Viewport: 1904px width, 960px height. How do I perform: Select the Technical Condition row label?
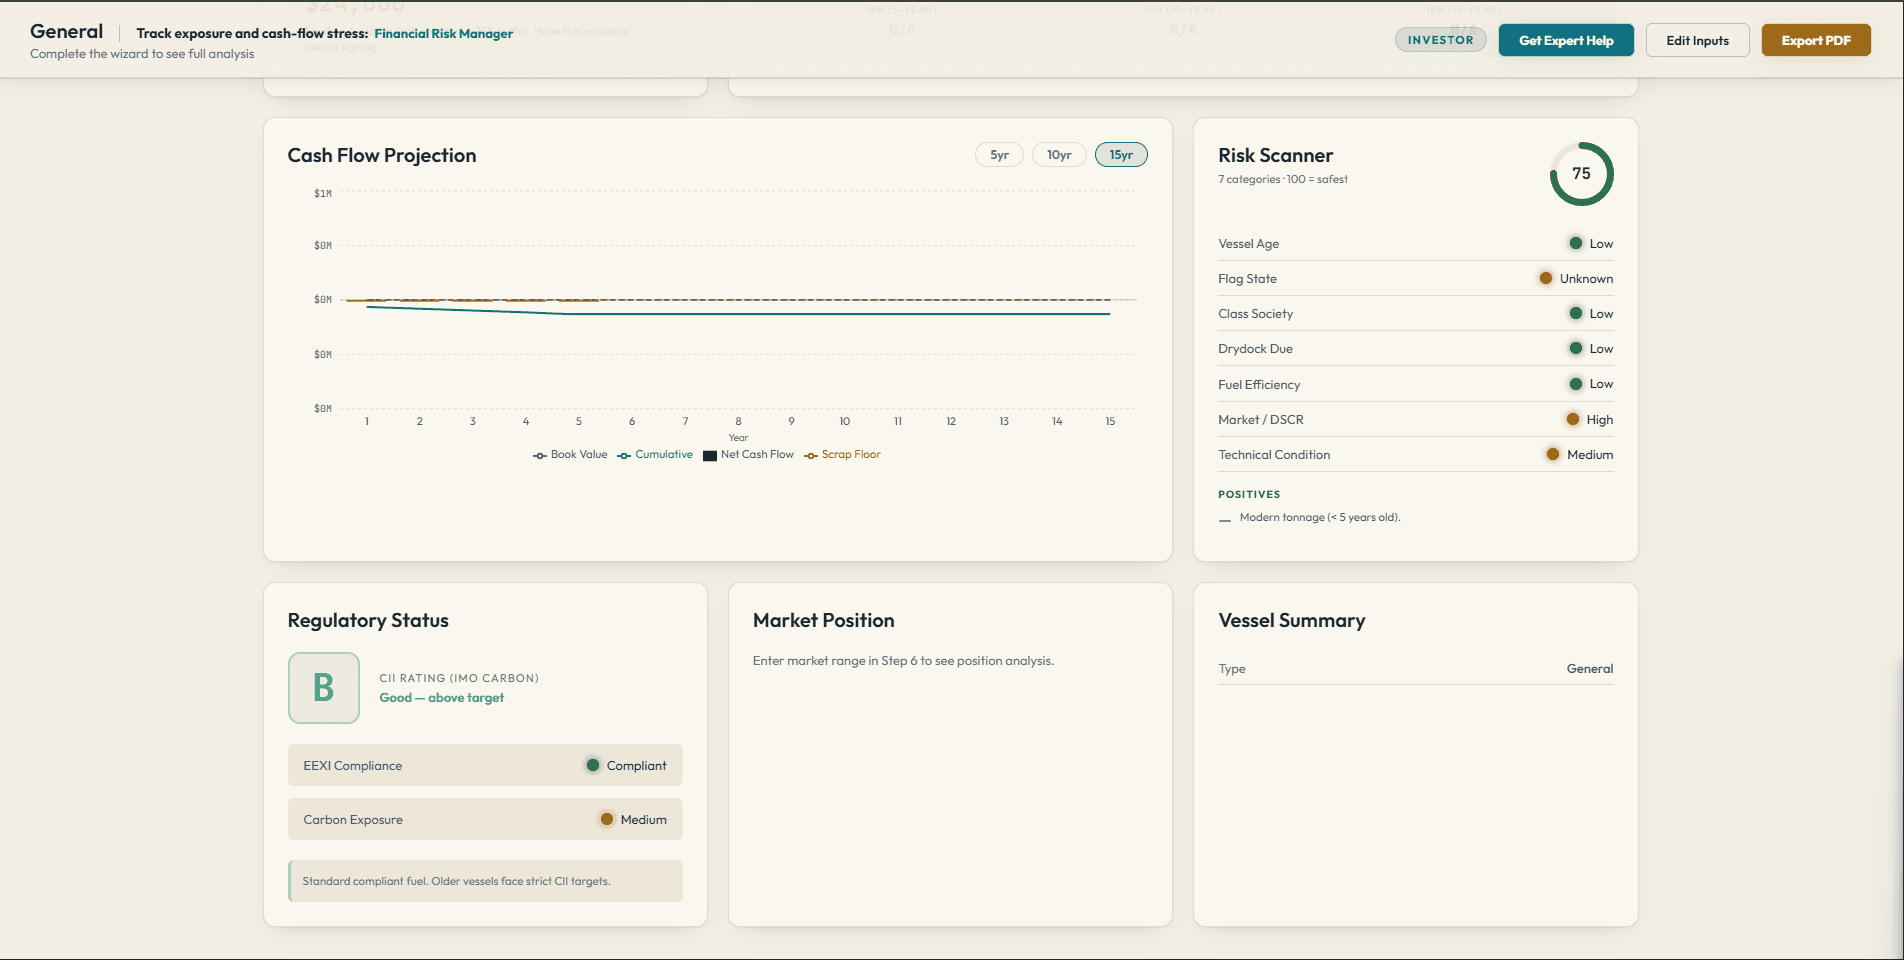(x=1274, y=455)
